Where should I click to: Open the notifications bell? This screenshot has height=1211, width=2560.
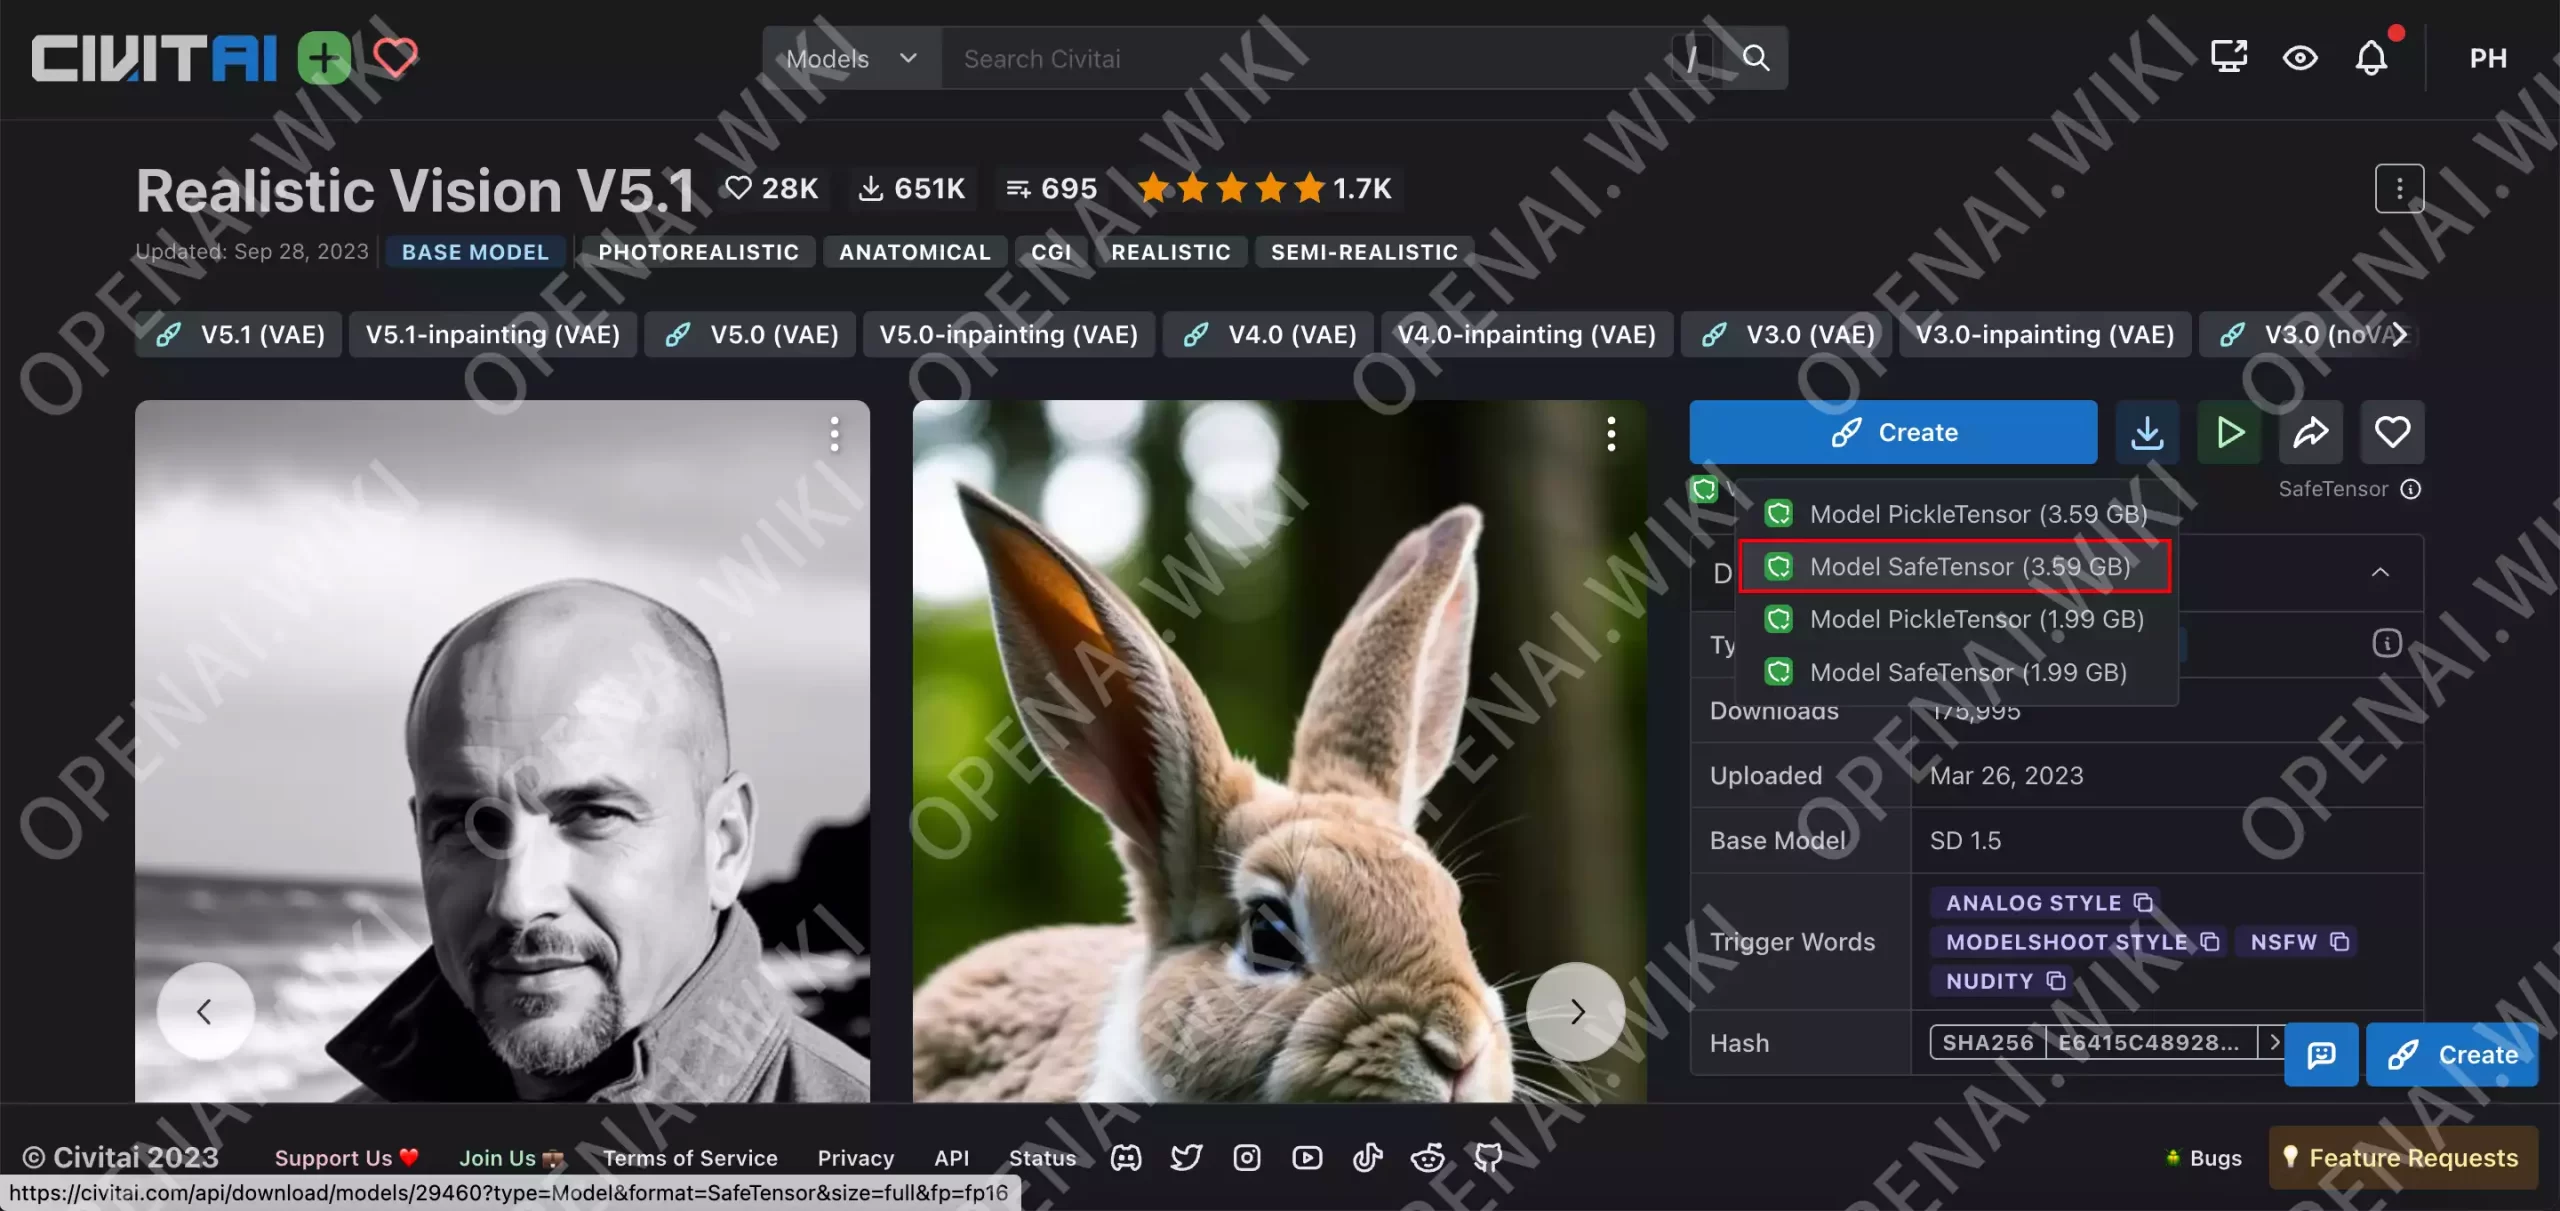coord(2371,58)
